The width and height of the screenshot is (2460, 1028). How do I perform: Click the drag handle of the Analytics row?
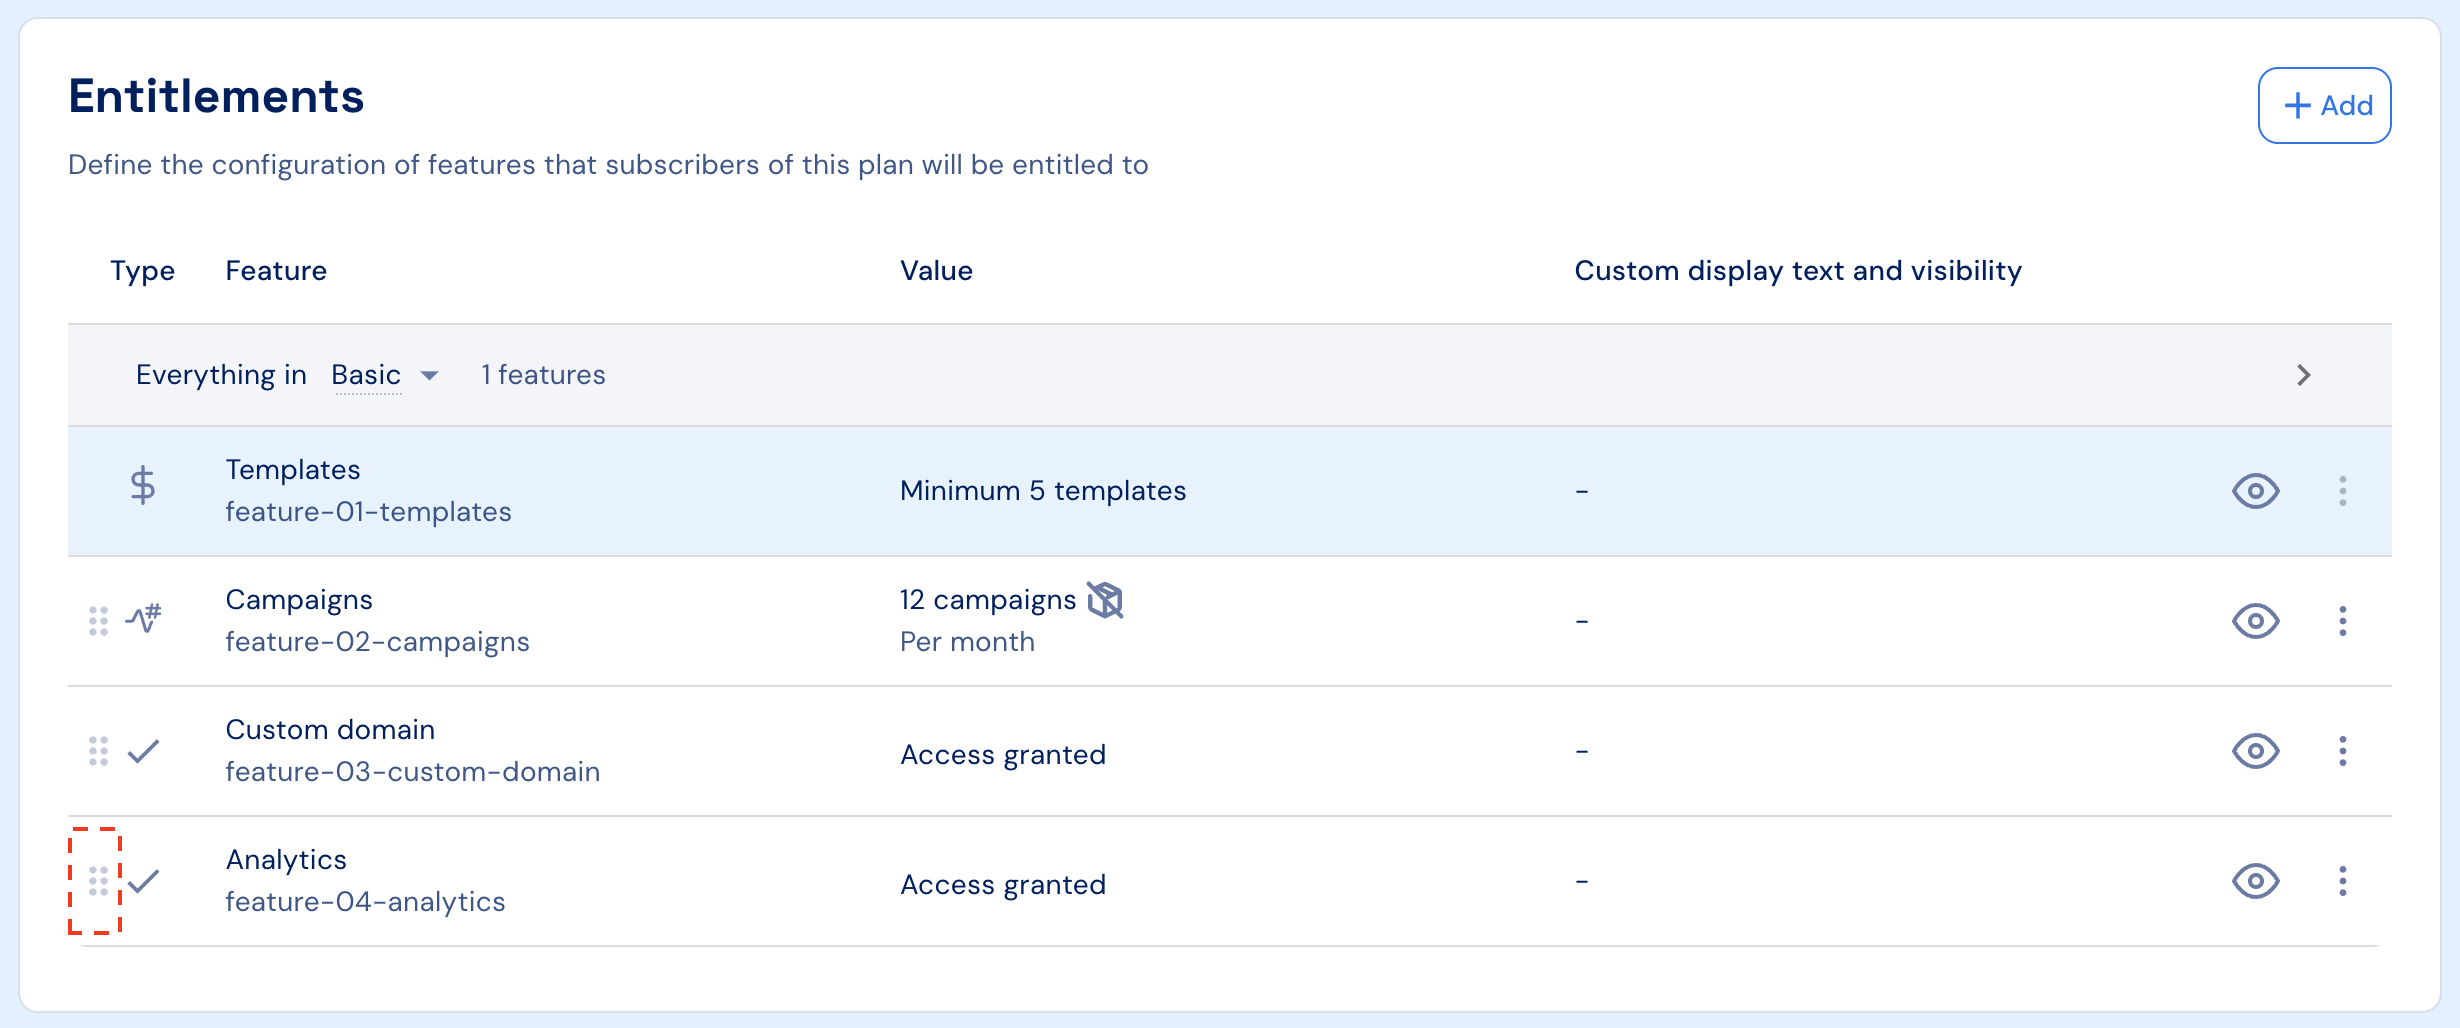[x=98, y=881]
